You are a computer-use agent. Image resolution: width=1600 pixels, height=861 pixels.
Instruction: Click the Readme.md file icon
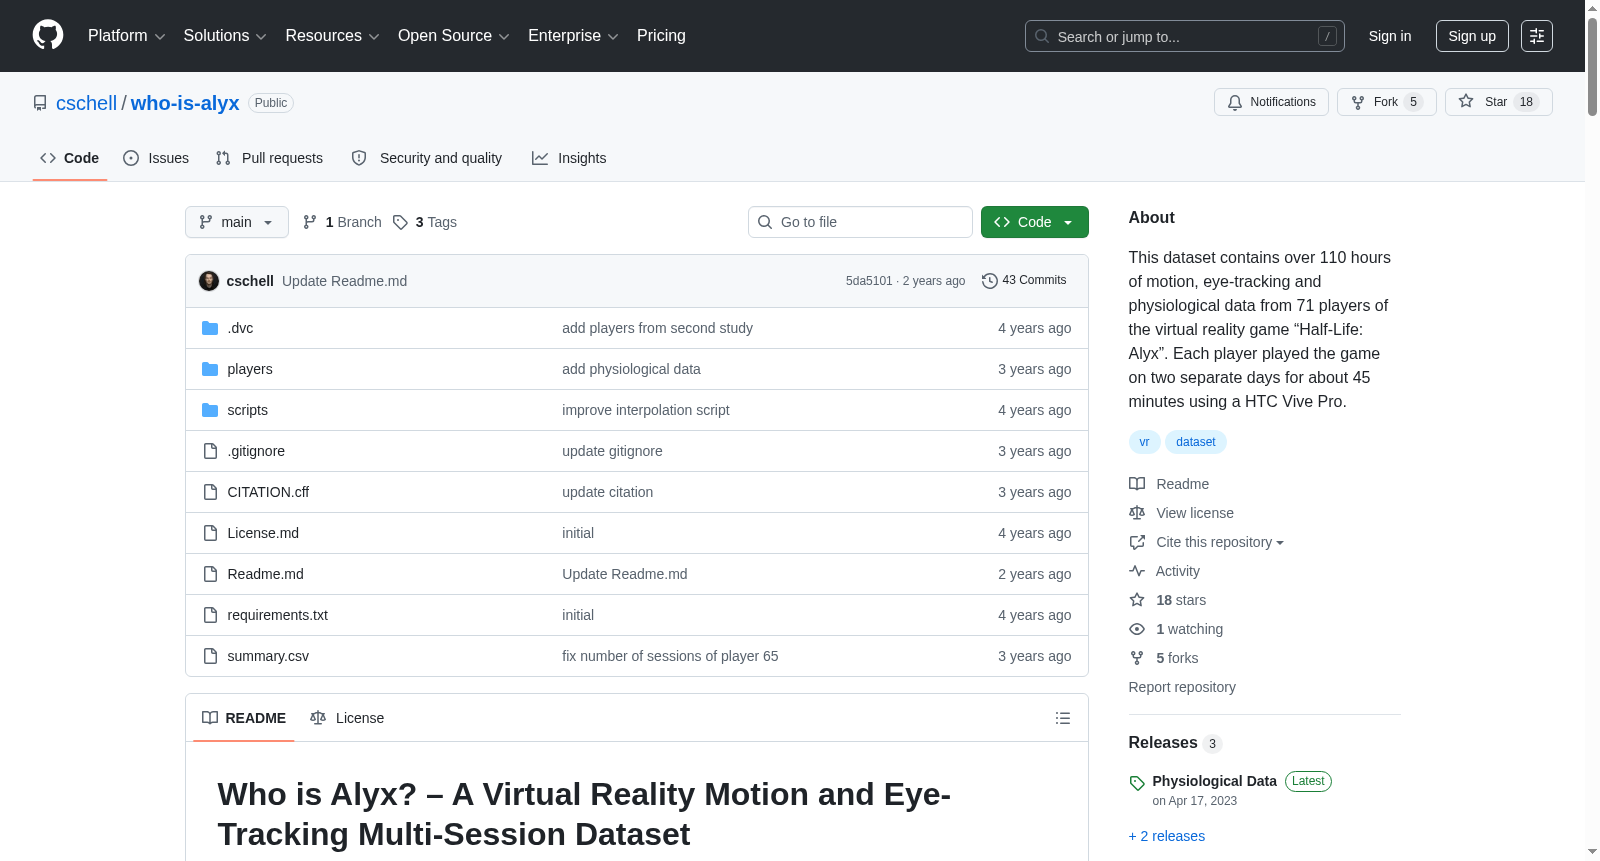point(210,574)
